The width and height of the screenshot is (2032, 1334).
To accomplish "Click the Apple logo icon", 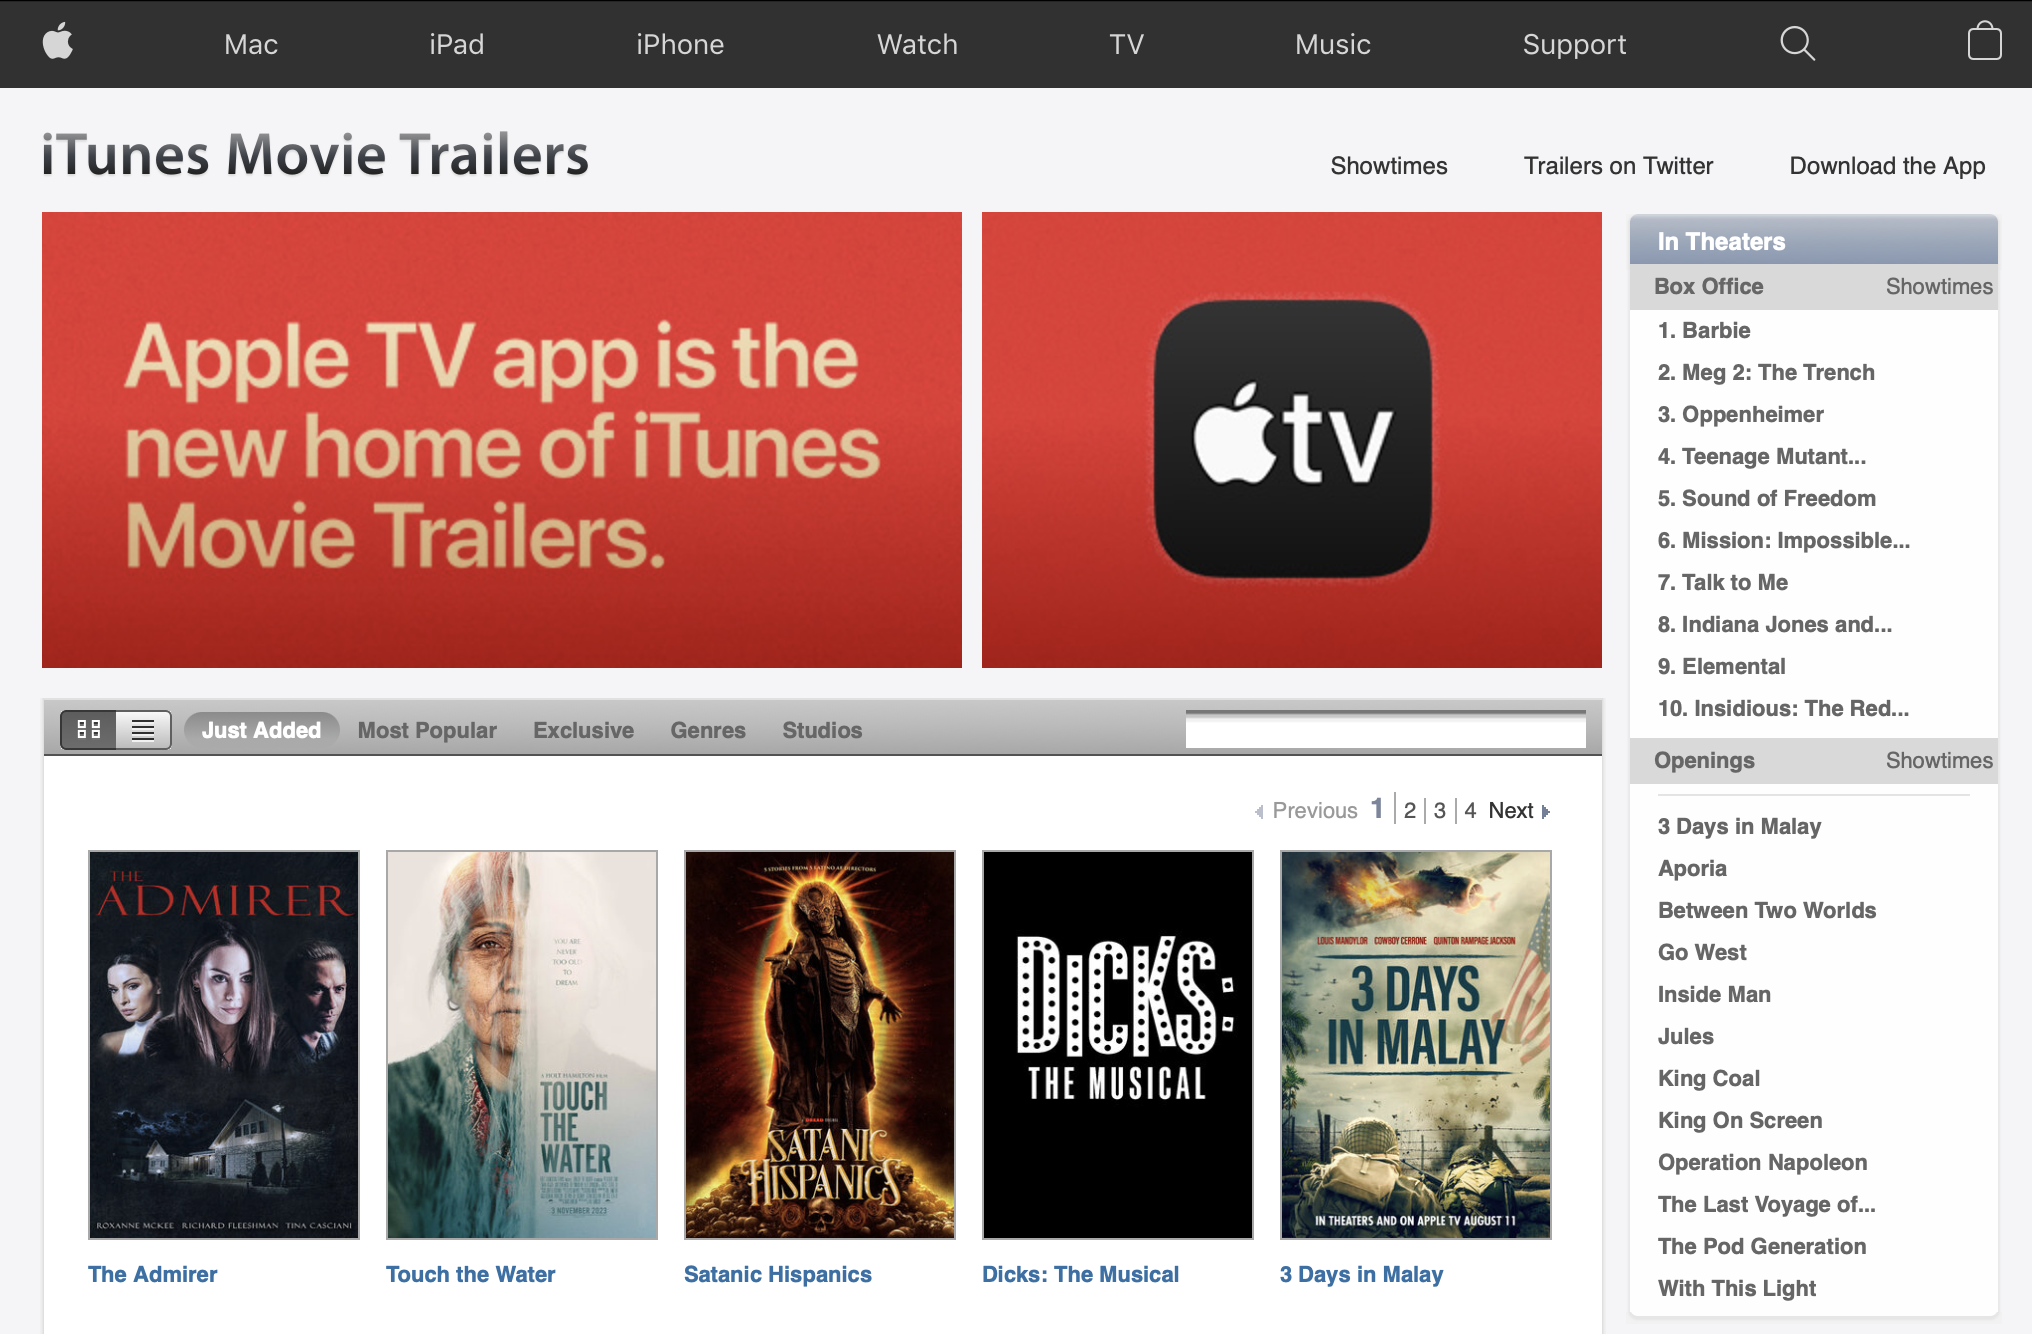I will pyautogui.click(x=58, y=43).
